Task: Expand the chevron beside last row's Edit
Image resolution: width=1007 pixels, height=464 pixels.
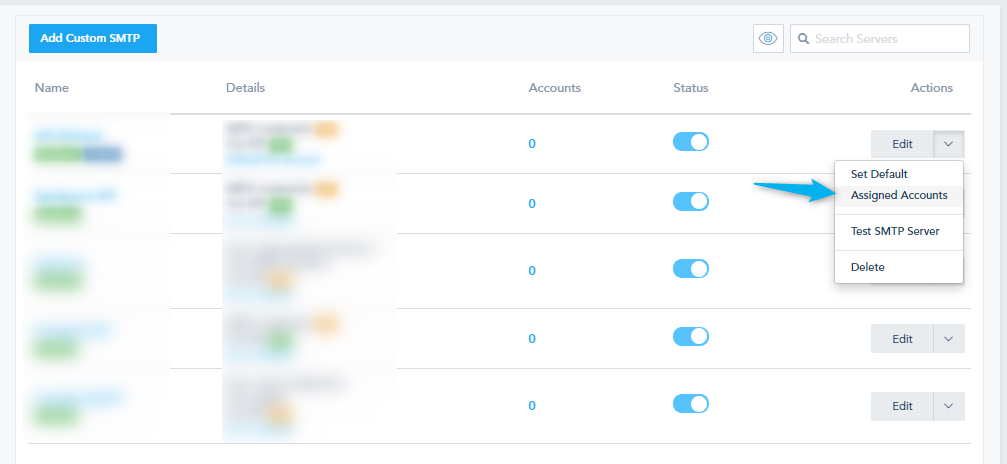Action: tap(949, 406)
